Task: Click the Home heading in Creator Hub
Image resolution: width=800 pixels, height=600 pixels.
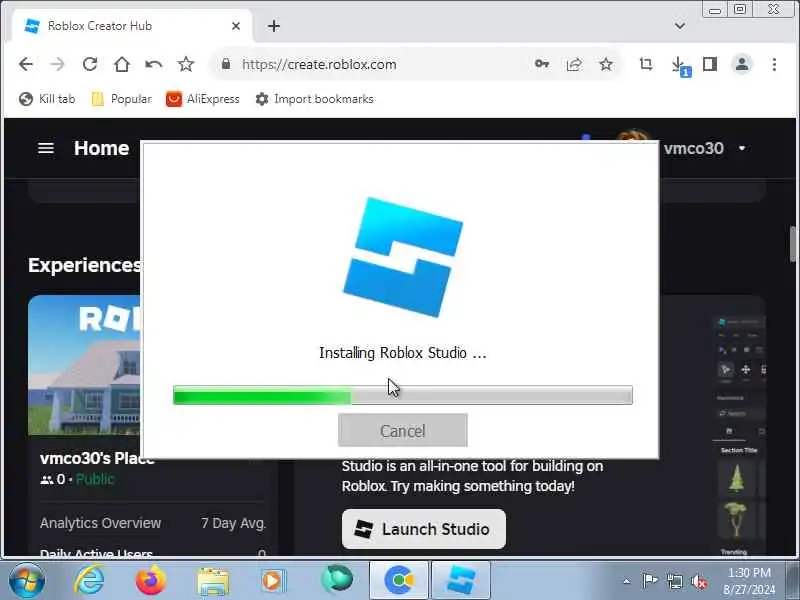Action: 102,148
